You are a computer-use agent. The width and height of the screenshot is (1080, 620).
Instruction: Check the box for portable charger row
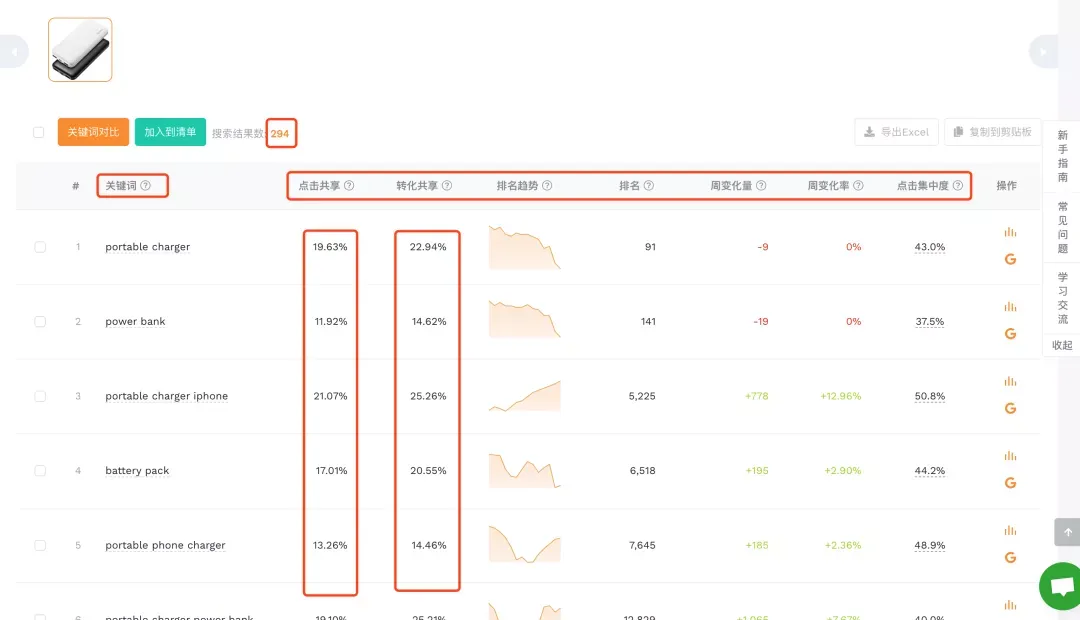40,247
